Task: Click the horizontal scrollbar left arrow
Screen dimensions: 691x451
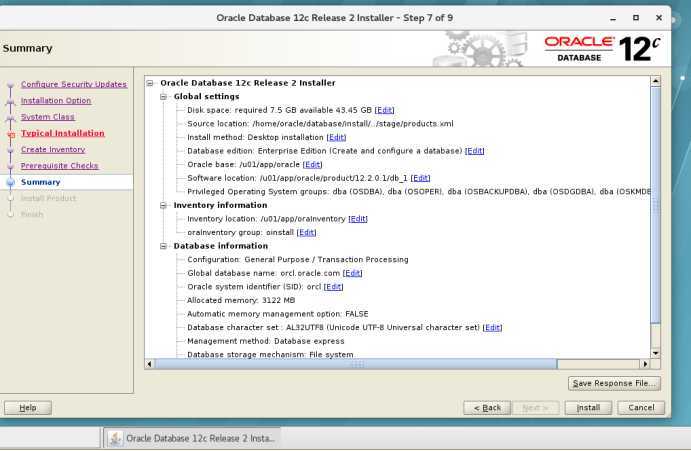Action: pyautogui.click(x=149, y=364)
